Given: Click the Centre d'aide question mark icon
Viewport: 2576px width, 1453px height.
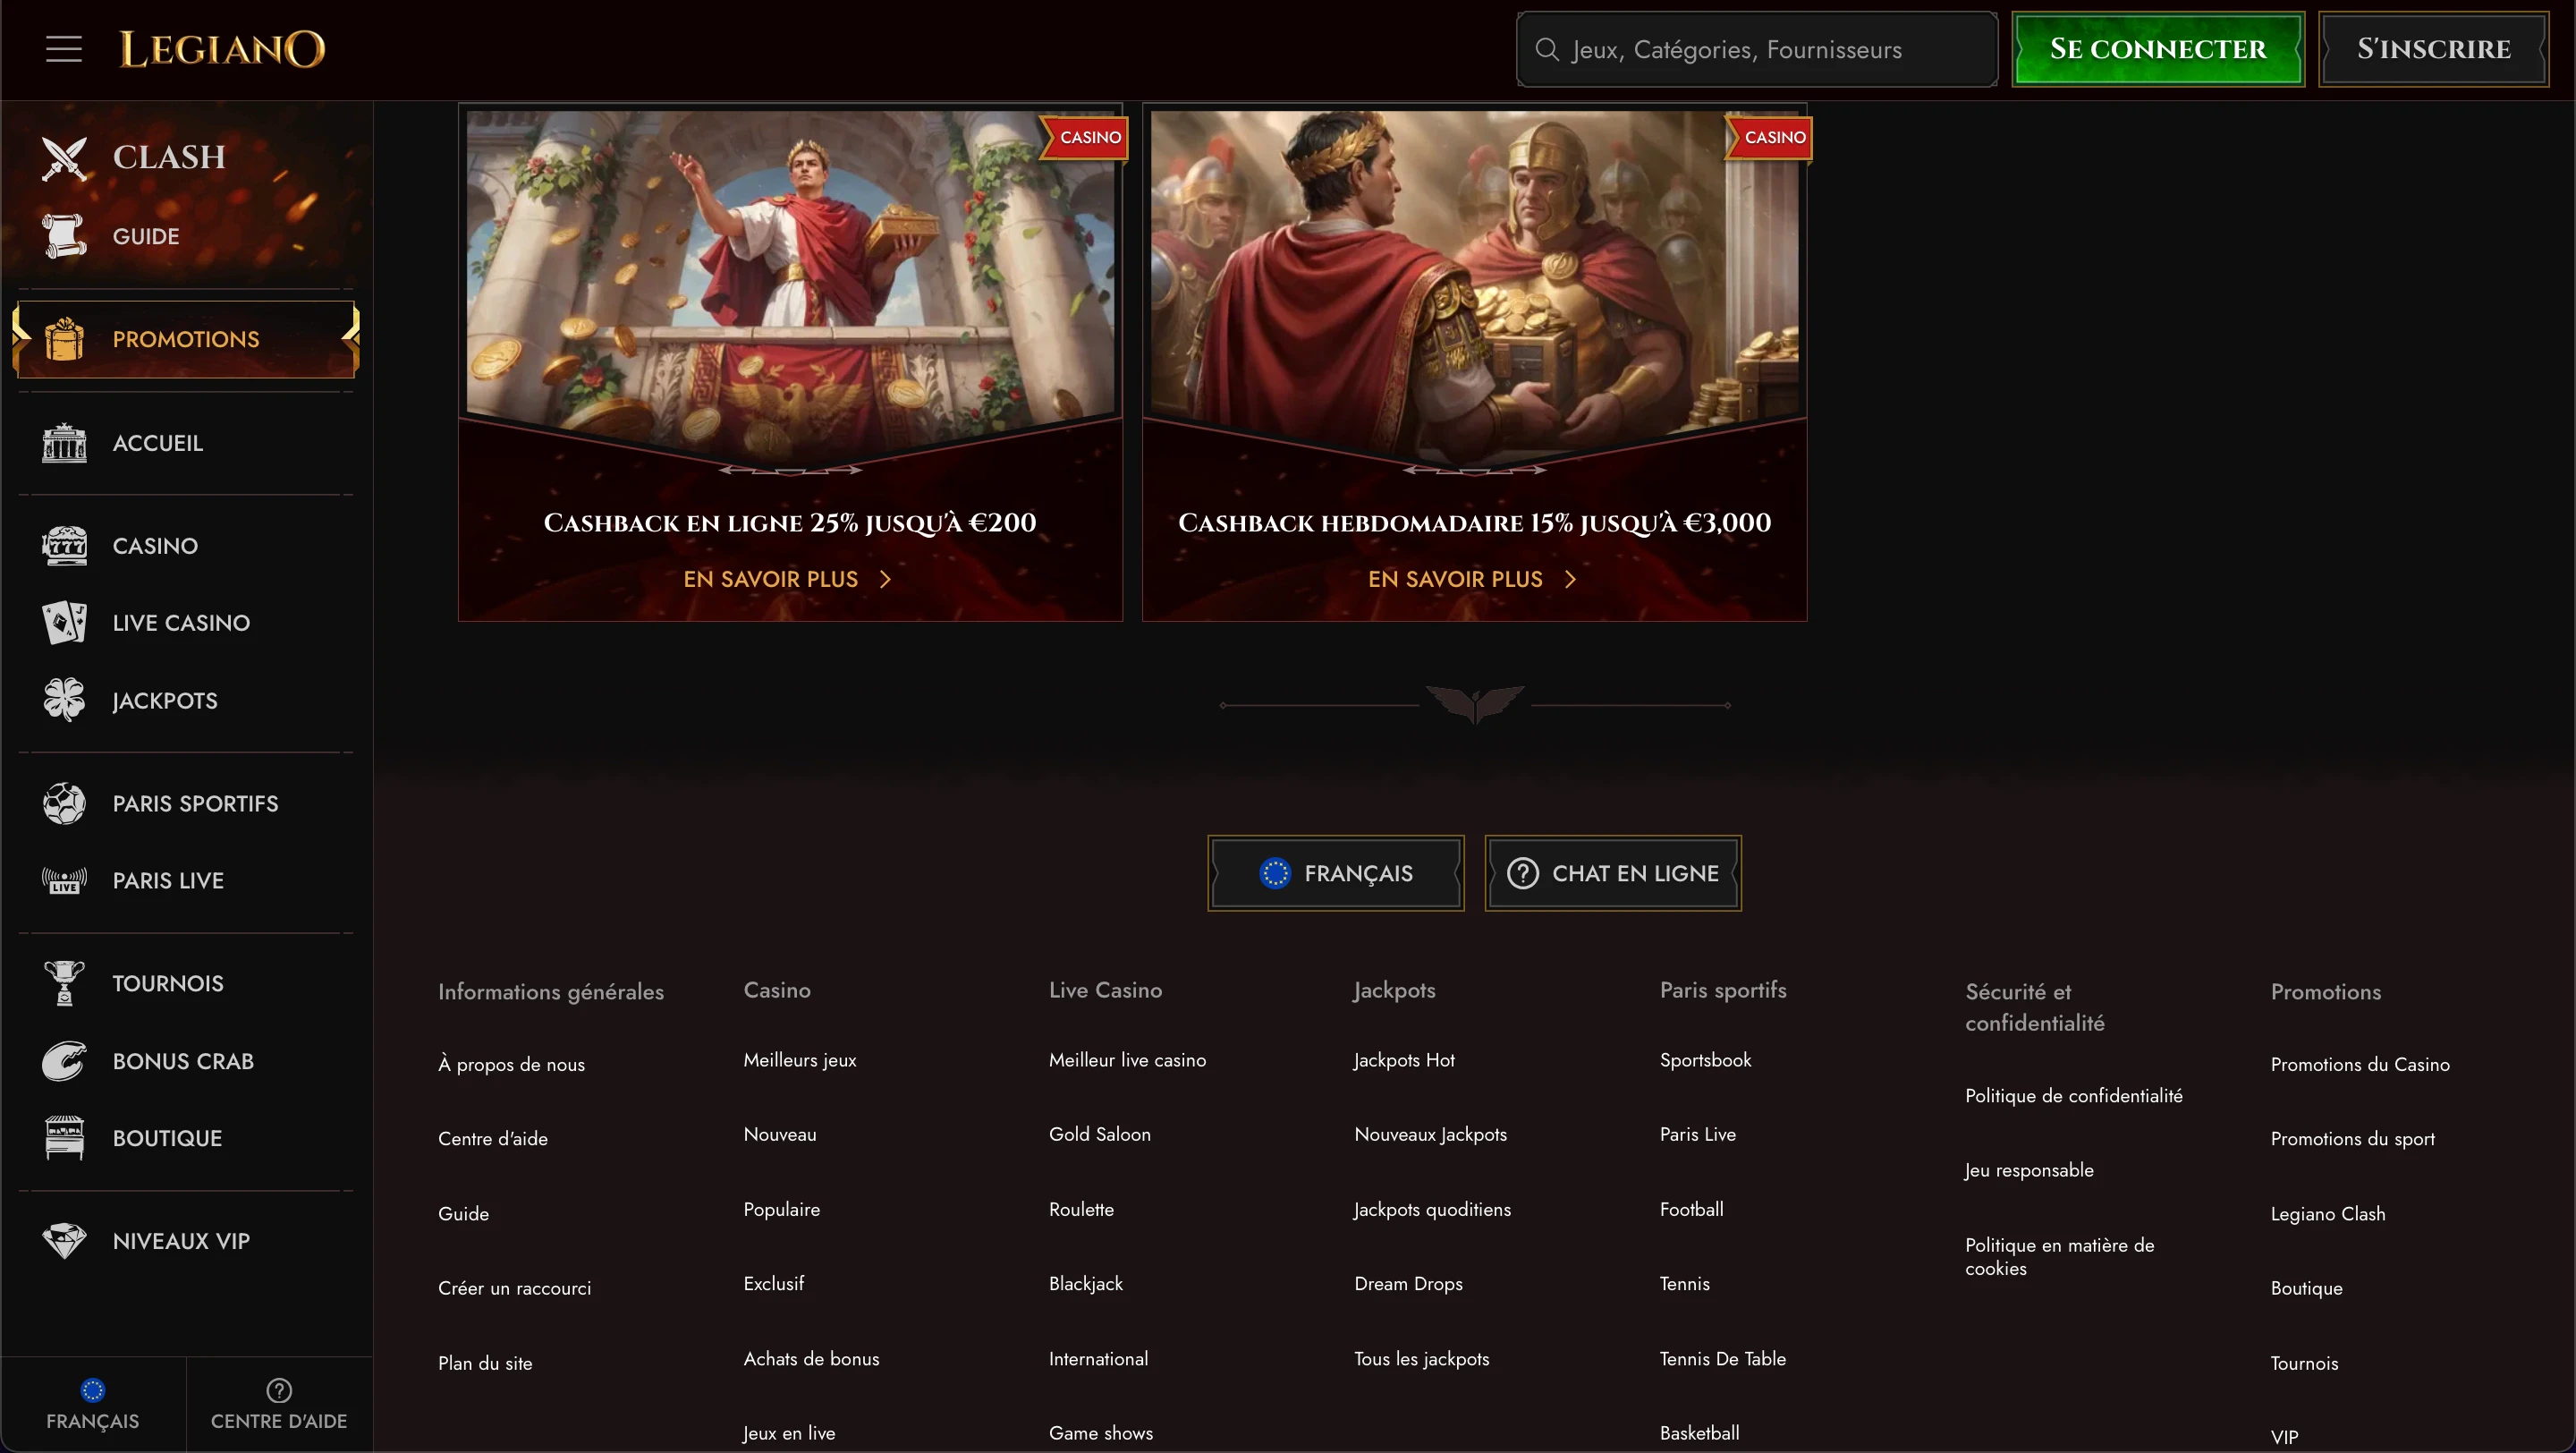Looking at the screenshot, I should pos(279,1390).
